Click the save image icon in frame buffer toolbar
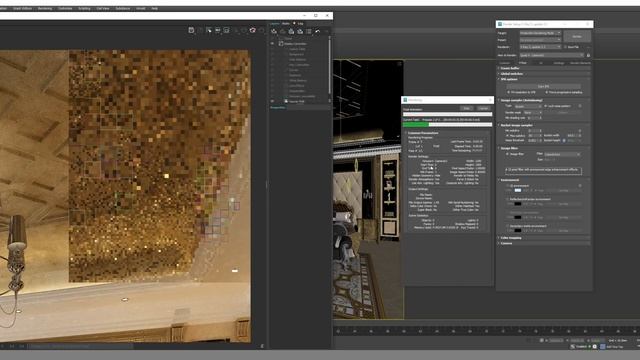The width and height of the screenshot is (640, 360). 191,30
